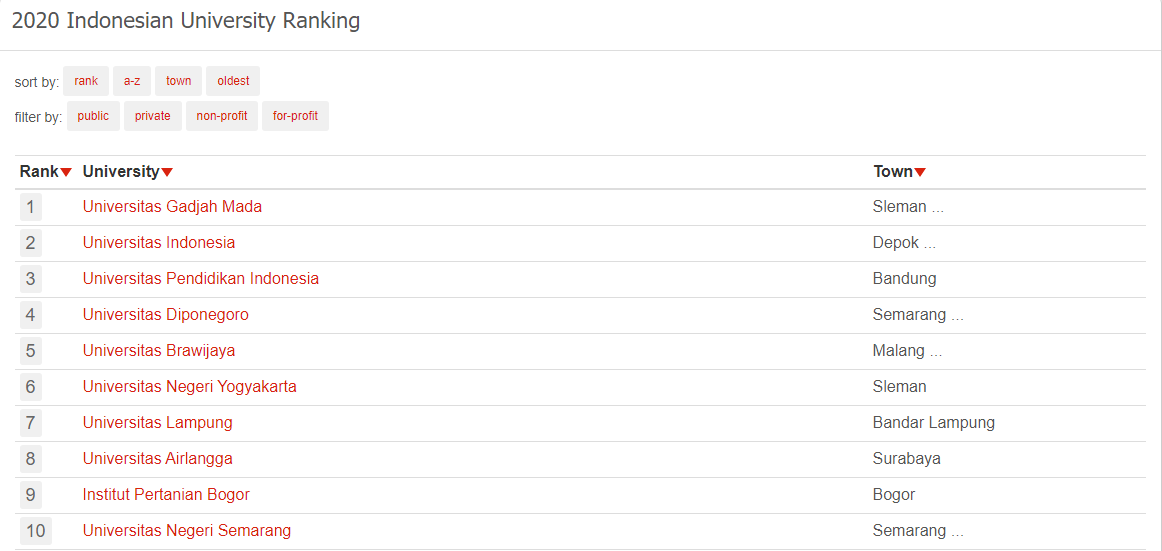Filter list to public universities
This screenshot has width=1162, height=551.
(x=93, y=116)
